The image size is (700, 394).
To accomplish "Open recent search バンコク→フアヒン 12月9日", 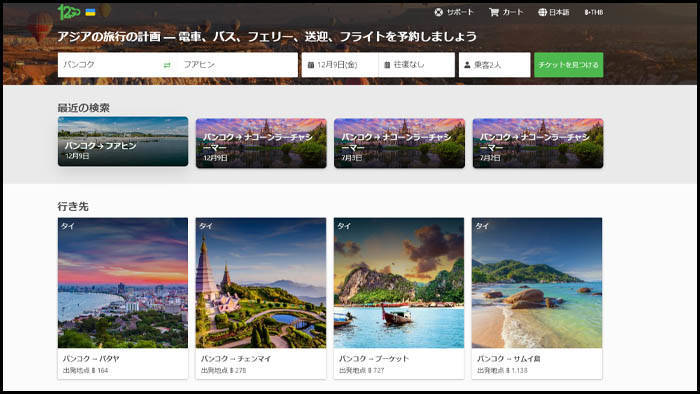I will 123,141.
